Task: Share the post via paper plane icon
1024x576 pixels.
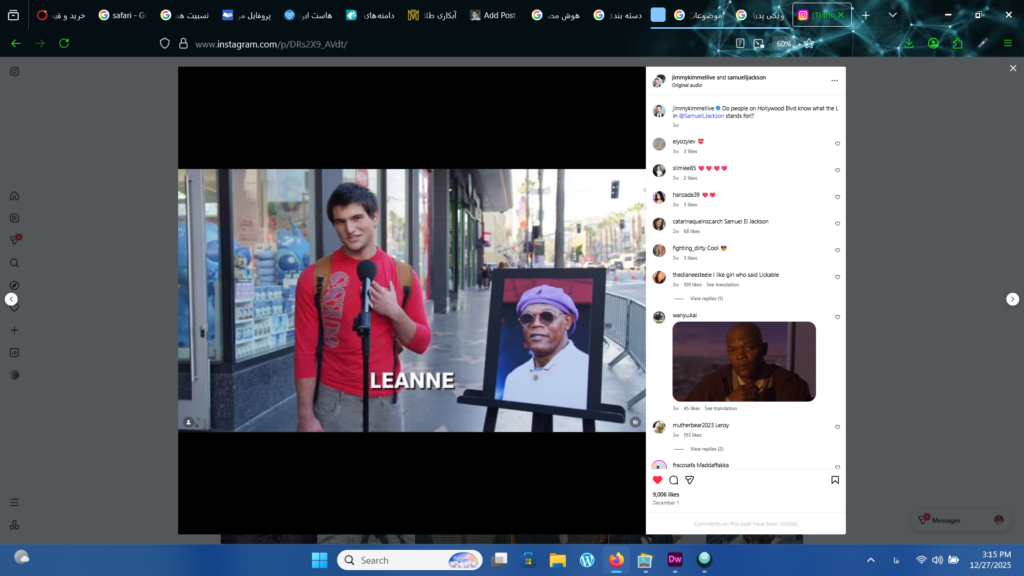Action: point(689,480)
